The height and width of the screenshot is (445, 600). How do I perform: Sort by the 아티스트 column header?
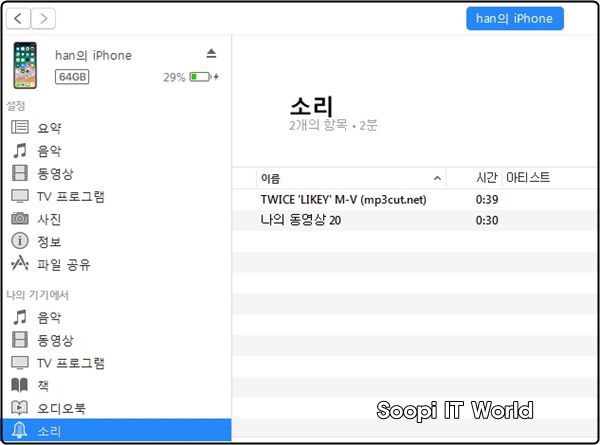(x=528, y=178)
